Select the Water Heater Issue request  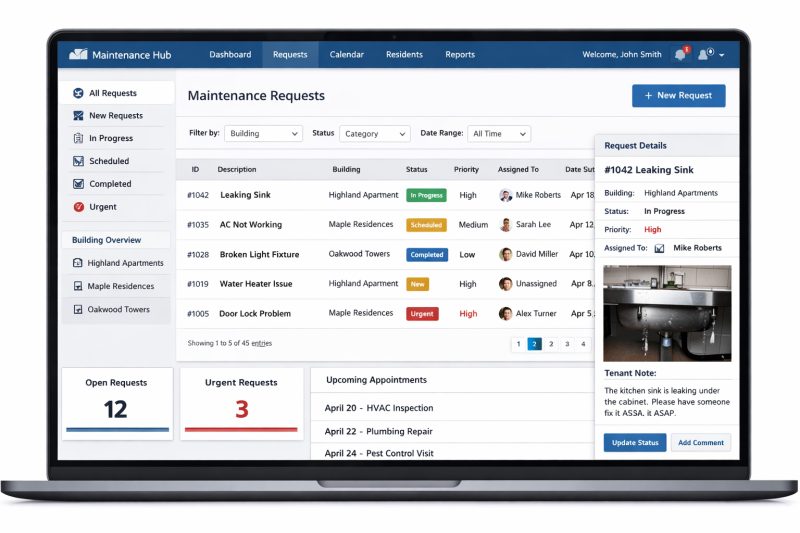[x=385, y=284]
